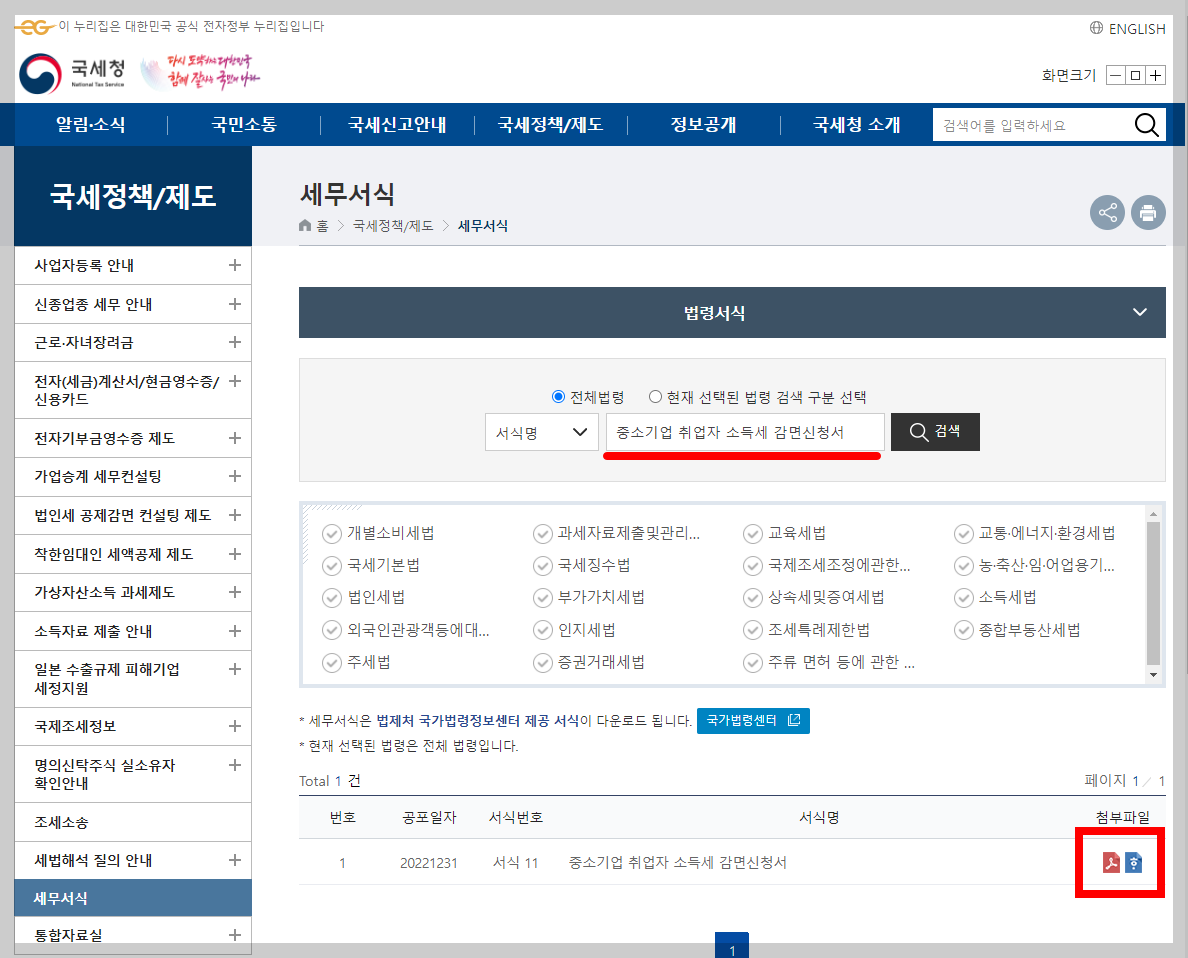Check the 개별소비세법 law option
Screen dimensions: 1188x958
332,534
